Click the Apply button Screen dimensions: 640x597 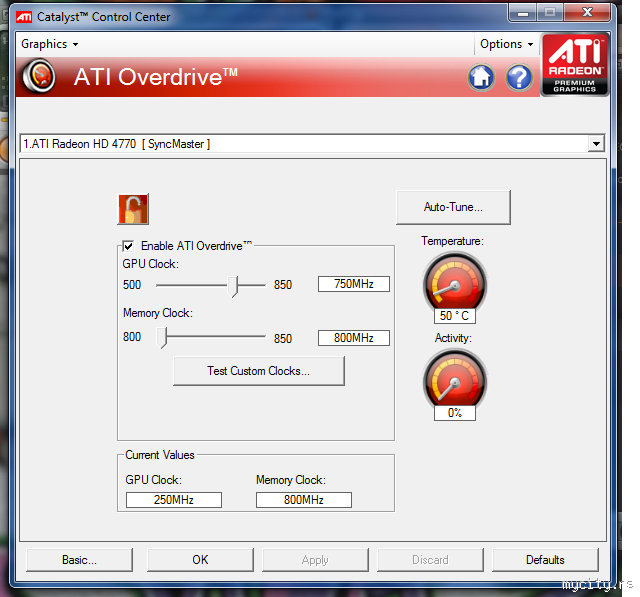click(315, 560)
